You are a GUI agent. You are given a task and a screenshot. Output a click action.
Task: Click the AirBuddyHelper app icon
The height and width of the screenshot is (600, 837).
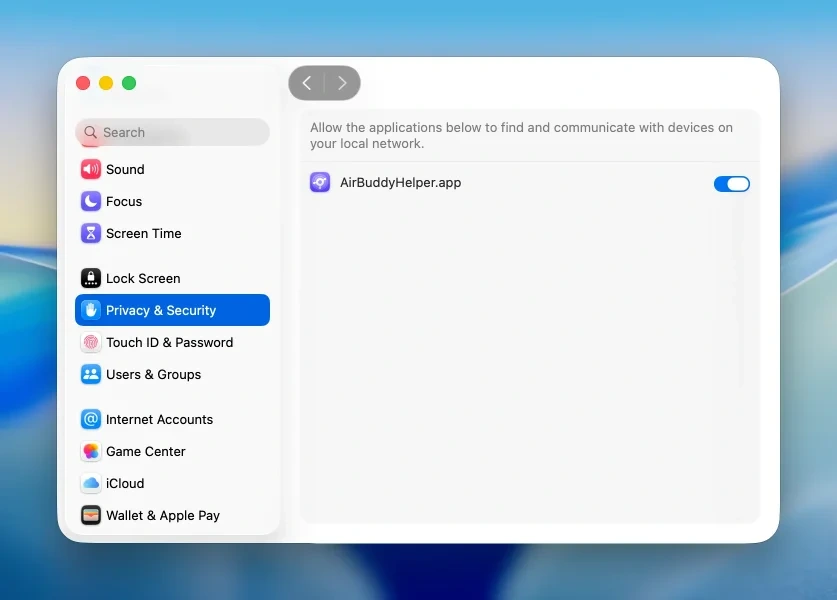click(320, 183)
